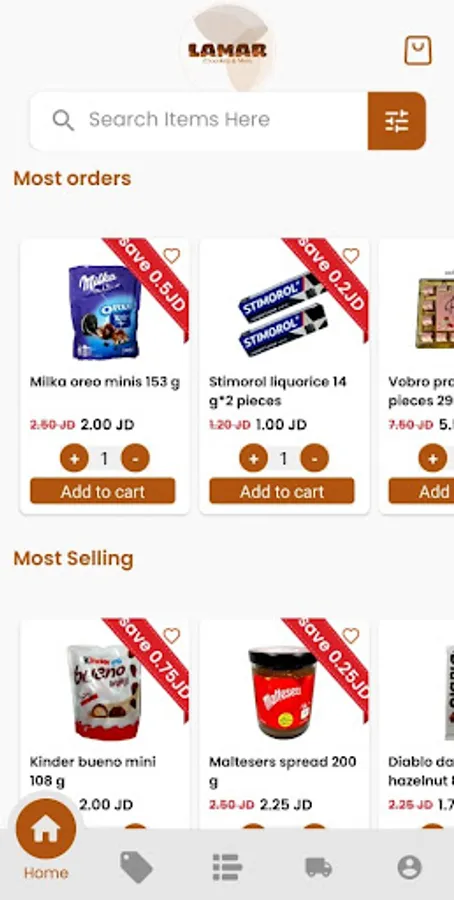The width and height of the screenshot is (454, 900).
Task: Favorite the Maltesers spread heart
Action: point(351,635)
